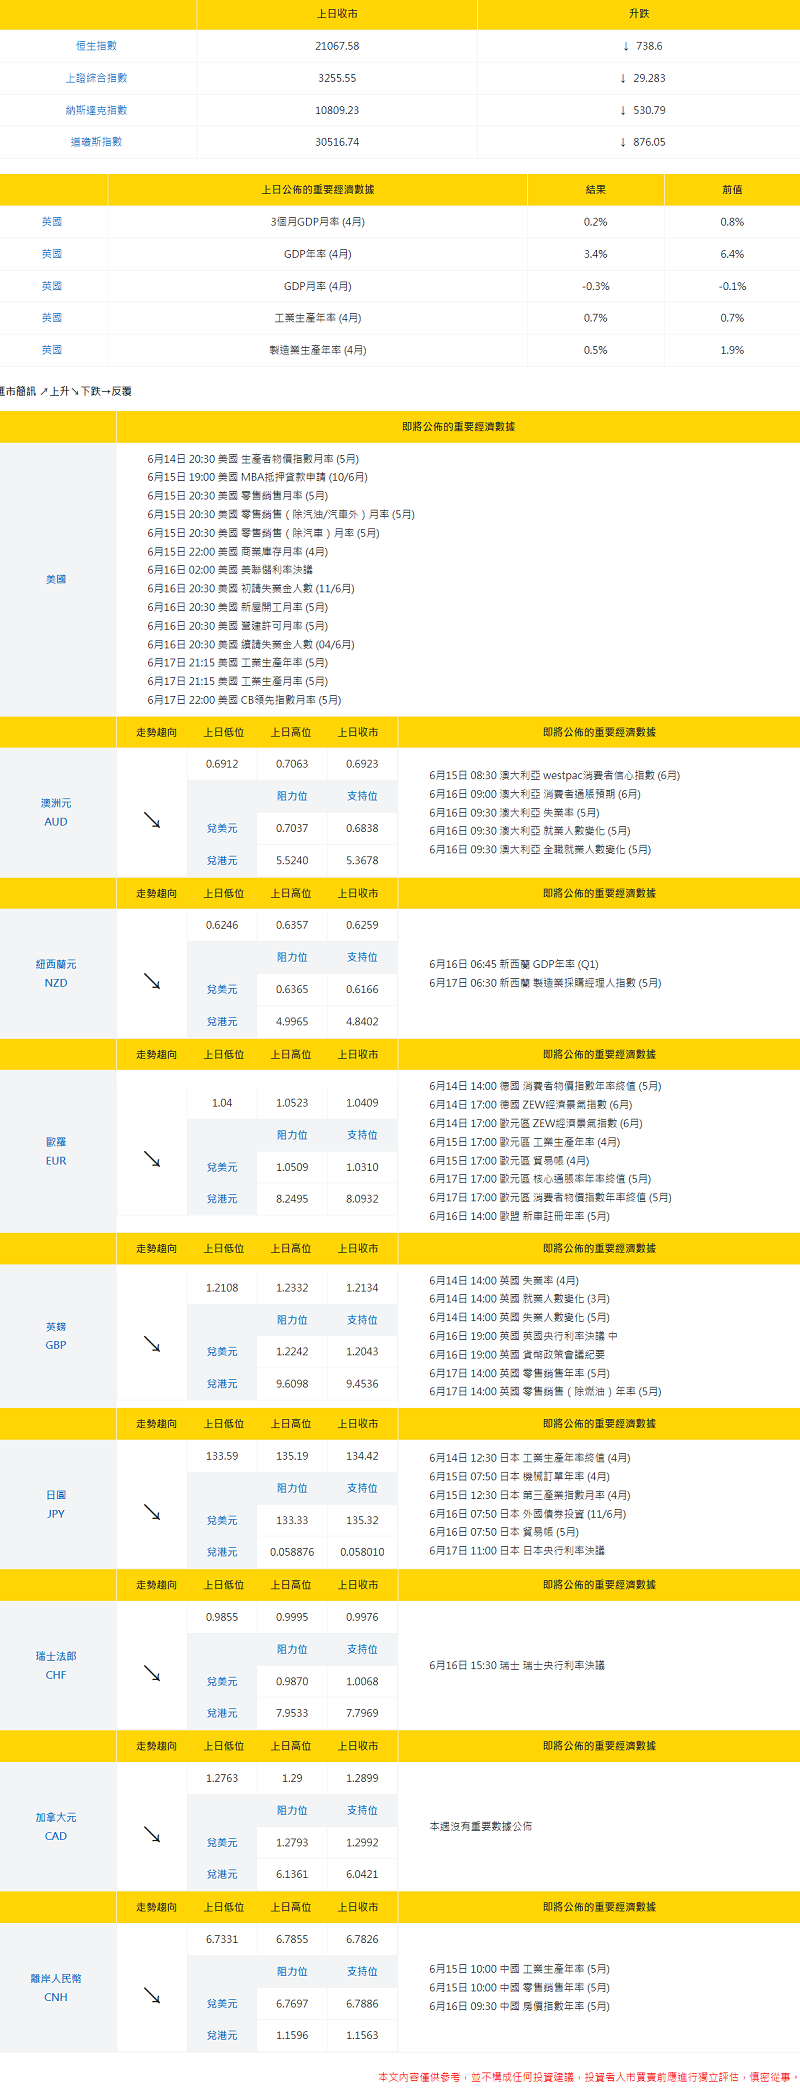Click the 瑞士央行利率決議 entry
This screenshot has height=2088, width=800.
tap(517, 1665)
